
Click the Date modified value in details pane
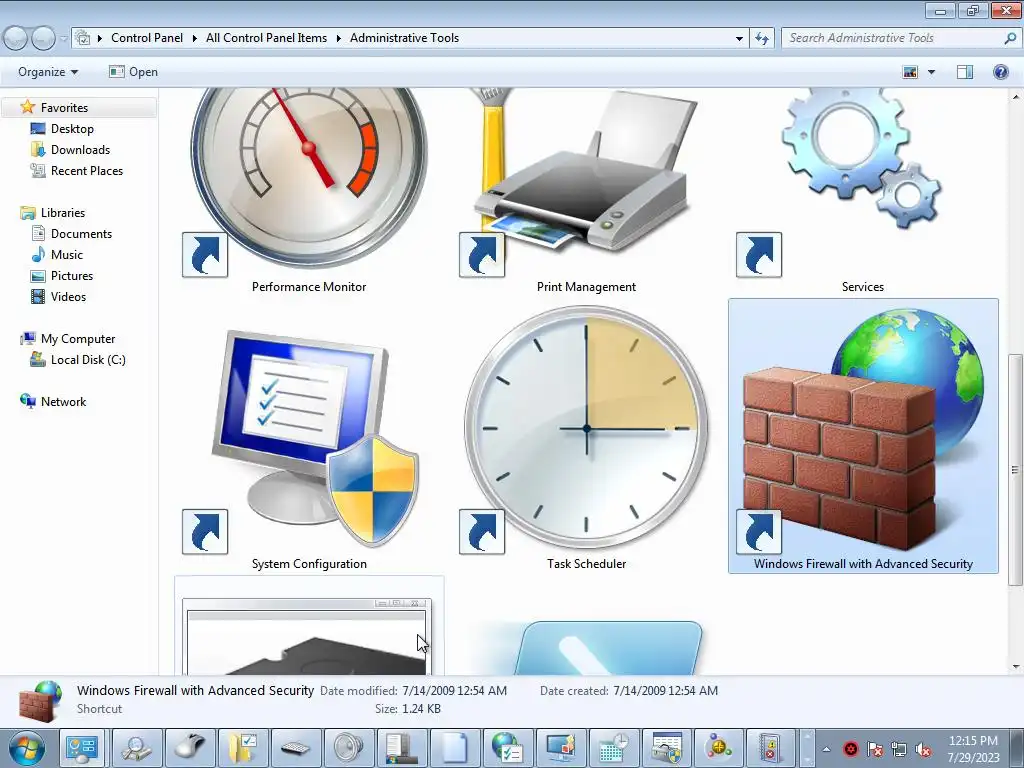[455, 690]
